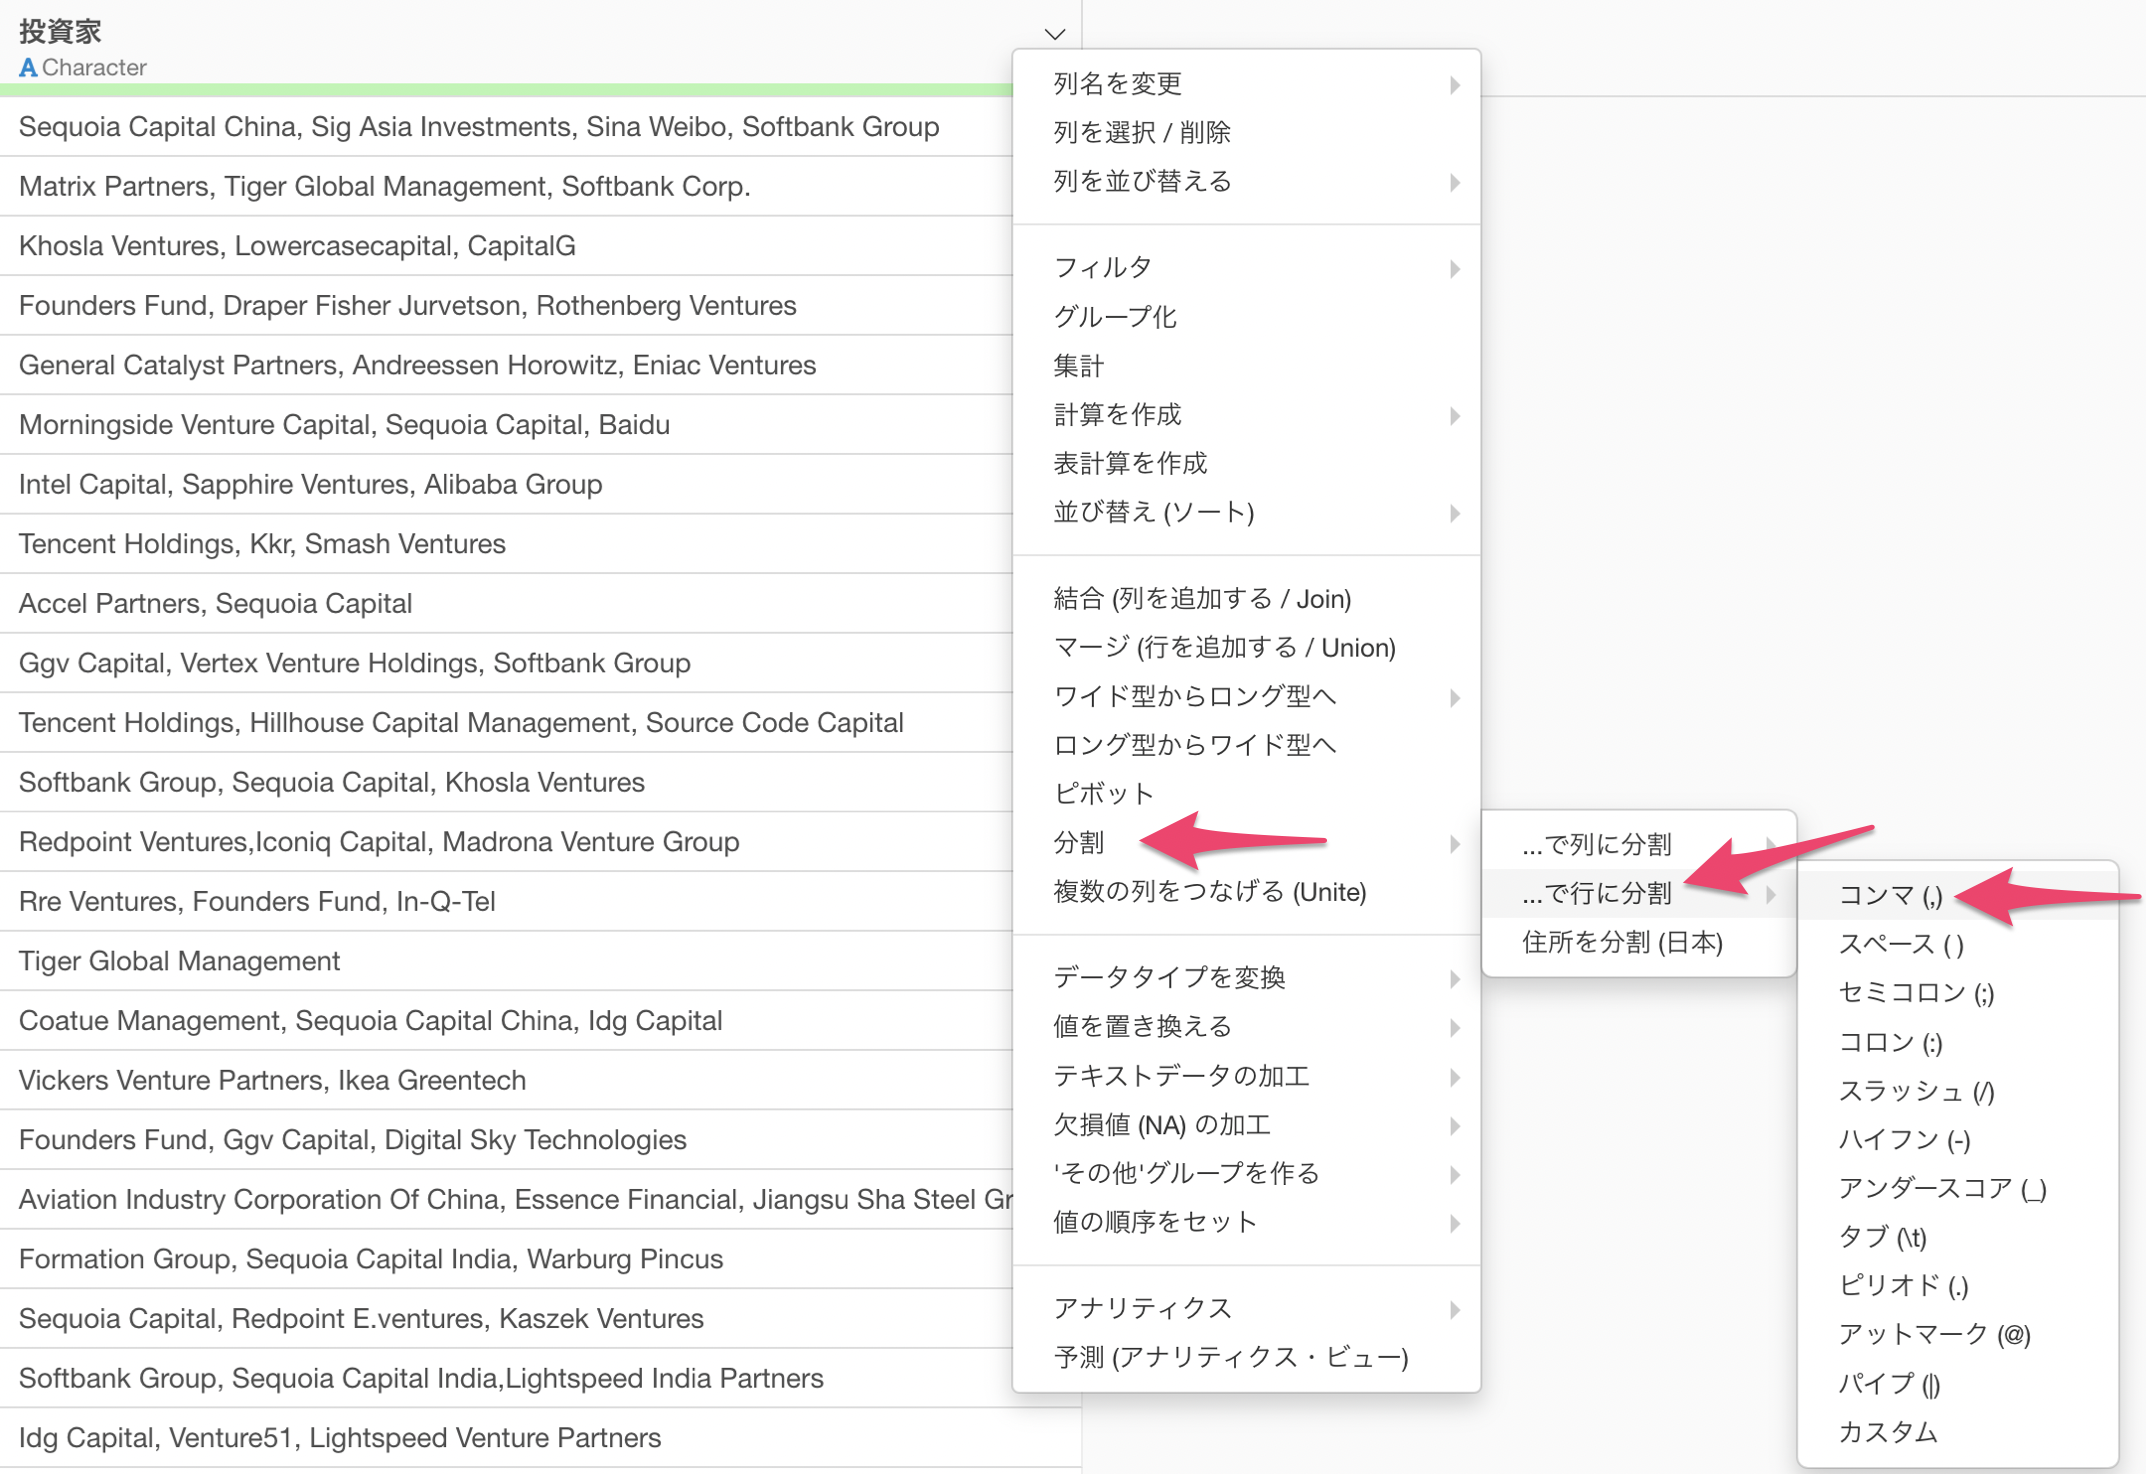
Task: Pick セミコロン (;) separator
Action: tap(1957, 993)
